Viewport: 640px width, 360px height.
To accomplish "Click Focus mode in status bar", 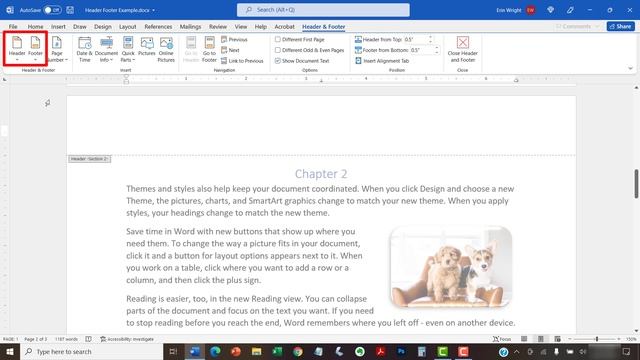I will [x=502, y=339].
